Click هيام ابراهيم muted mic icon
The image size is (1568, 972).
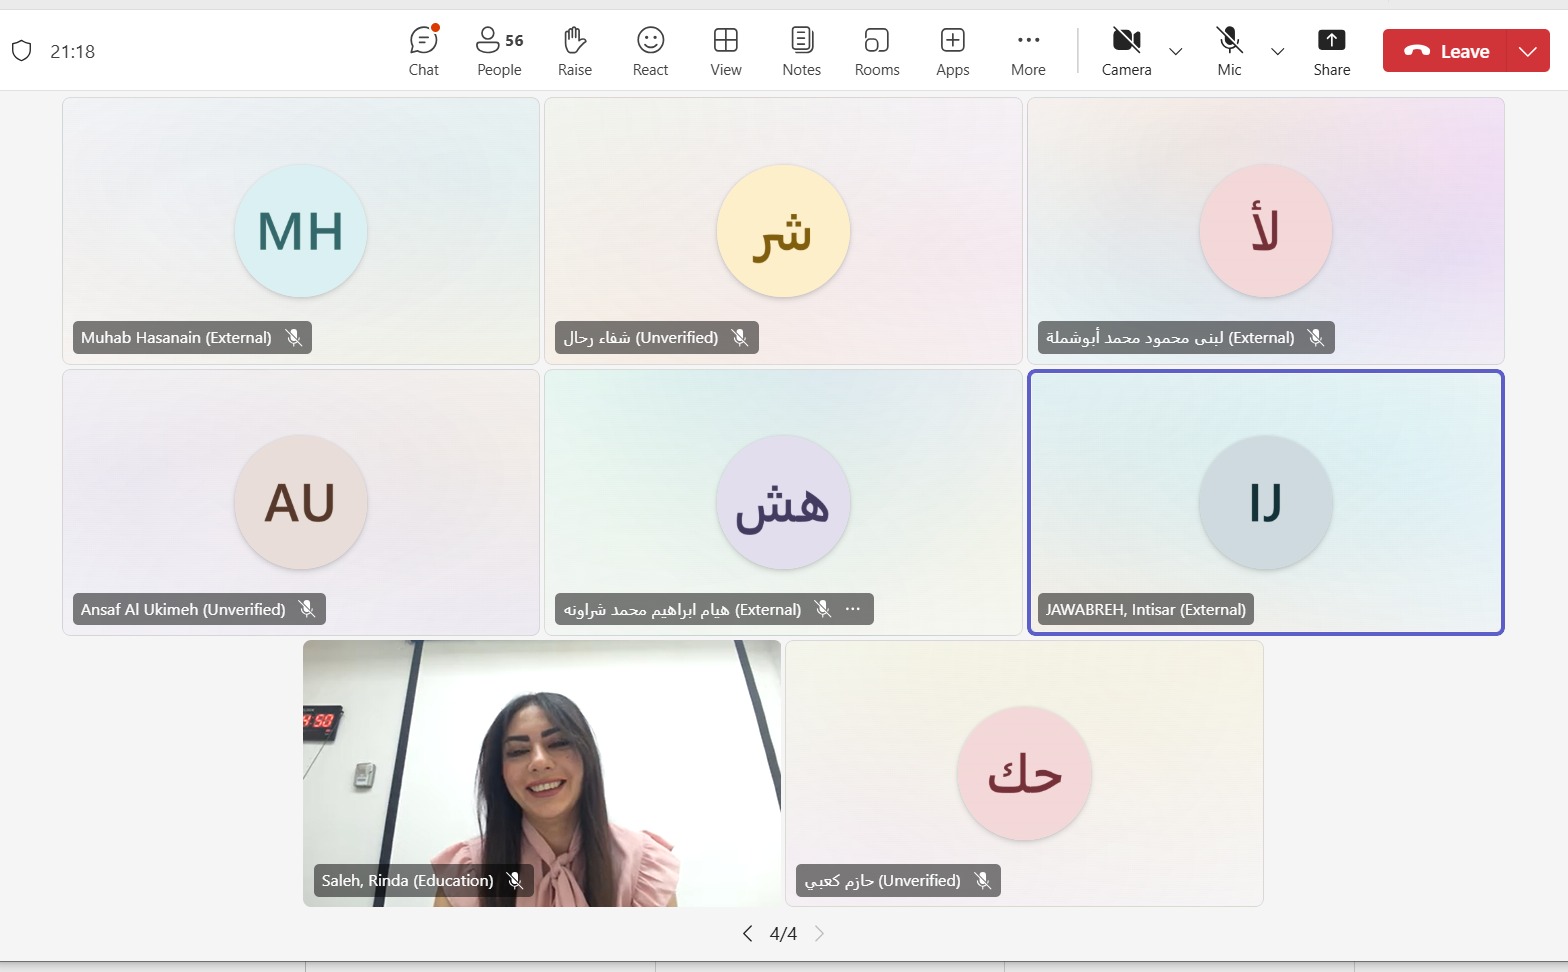(823, 609)
